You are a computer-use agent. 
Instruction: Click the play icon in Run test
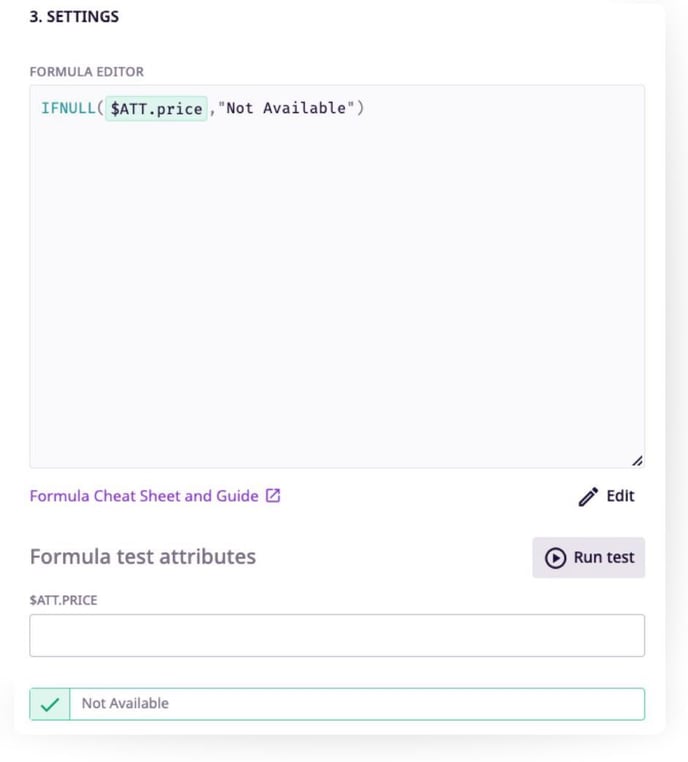[555, 558]
